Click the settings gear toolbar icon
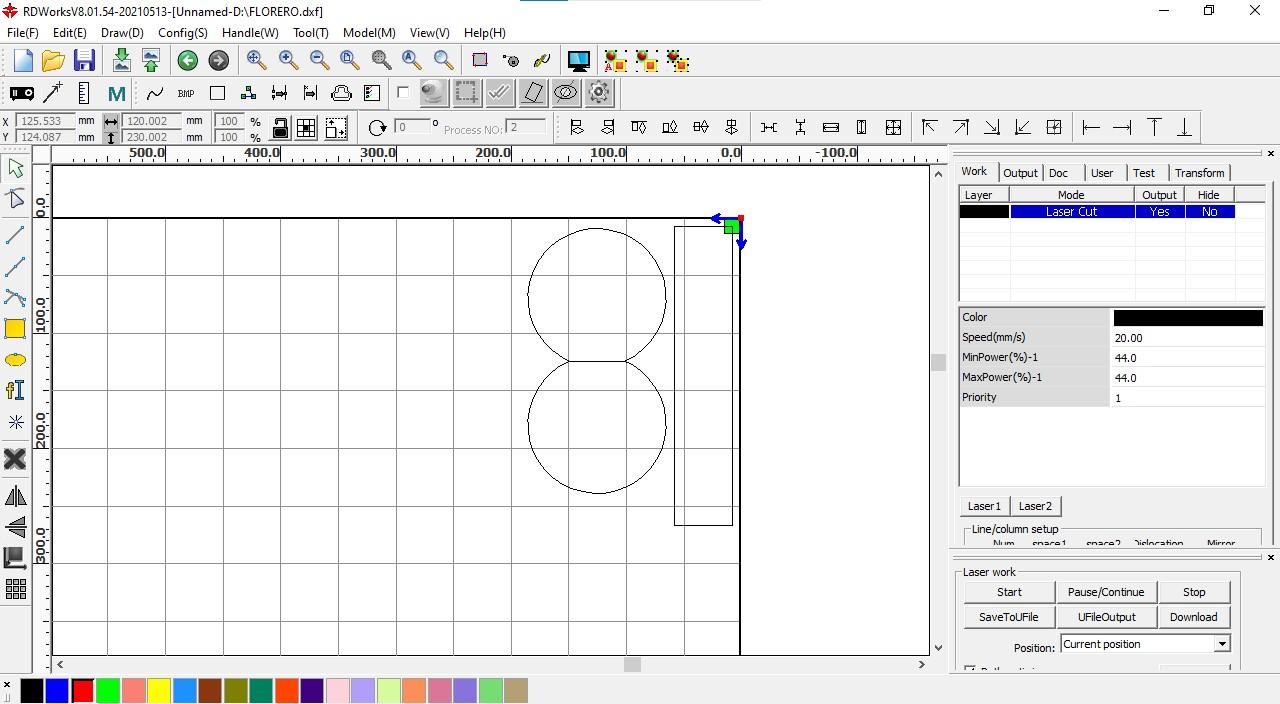Viewport: 1280px width, 704px height. [x=599, y=93]
